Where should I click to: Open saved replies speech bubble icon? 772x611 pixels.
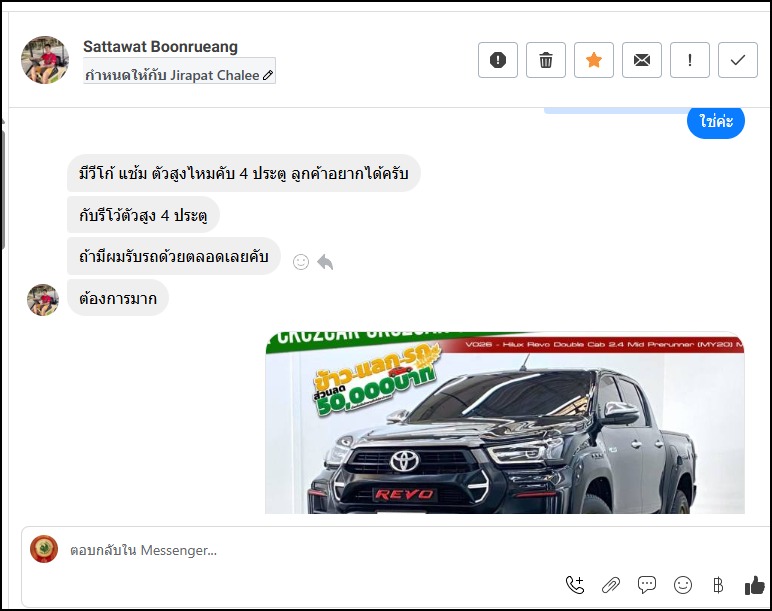pyautogui.click(x=646, y=584)
